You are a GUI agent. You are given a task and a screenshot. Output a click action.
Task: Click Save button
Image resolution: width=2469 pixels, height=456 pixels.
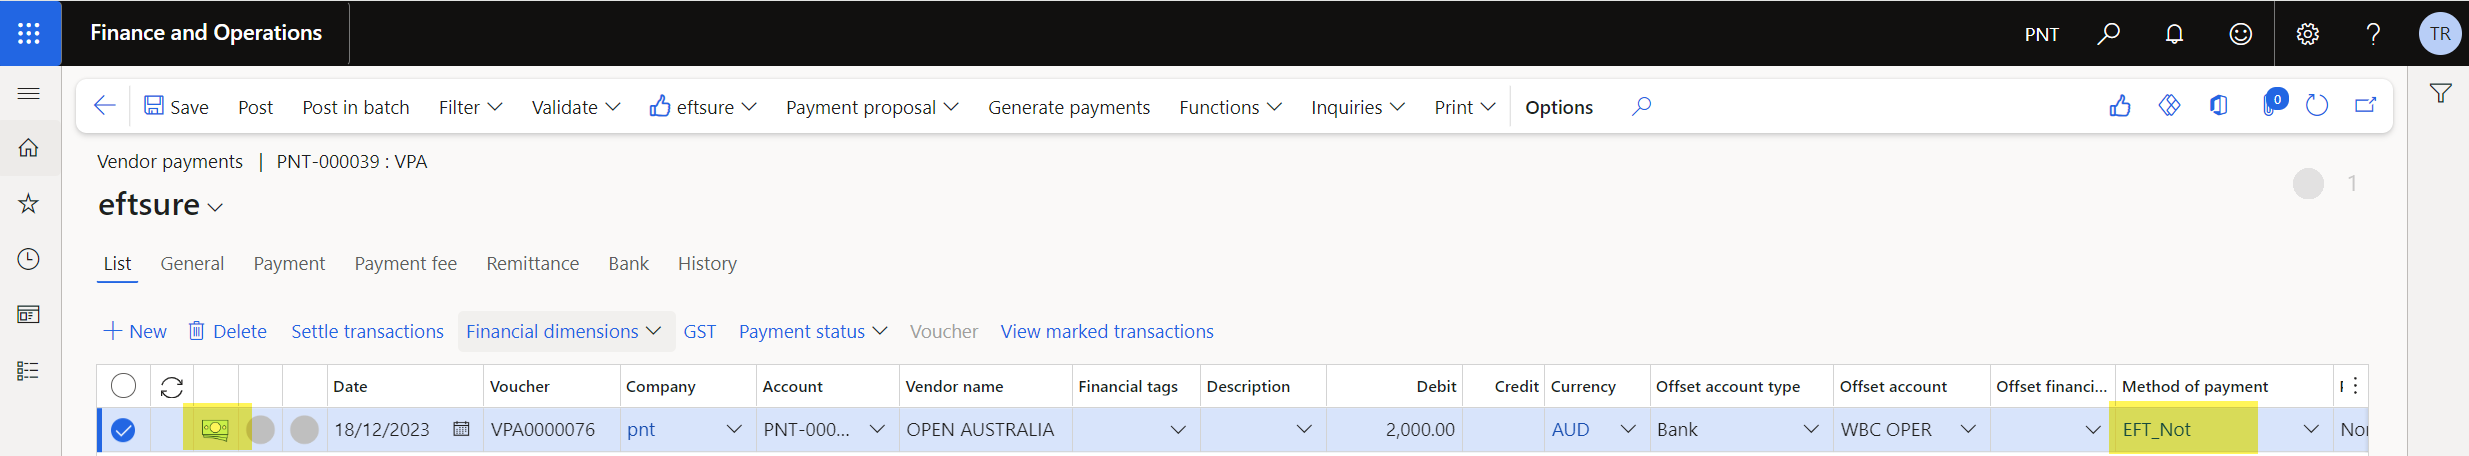176,107
